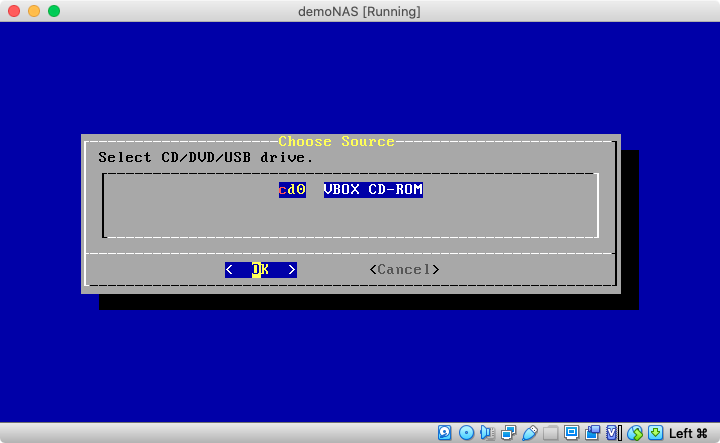The width and height of the screenshot is (720, 443).
Task: Click the hard disk activity status icon
Action: coord(444,432)
